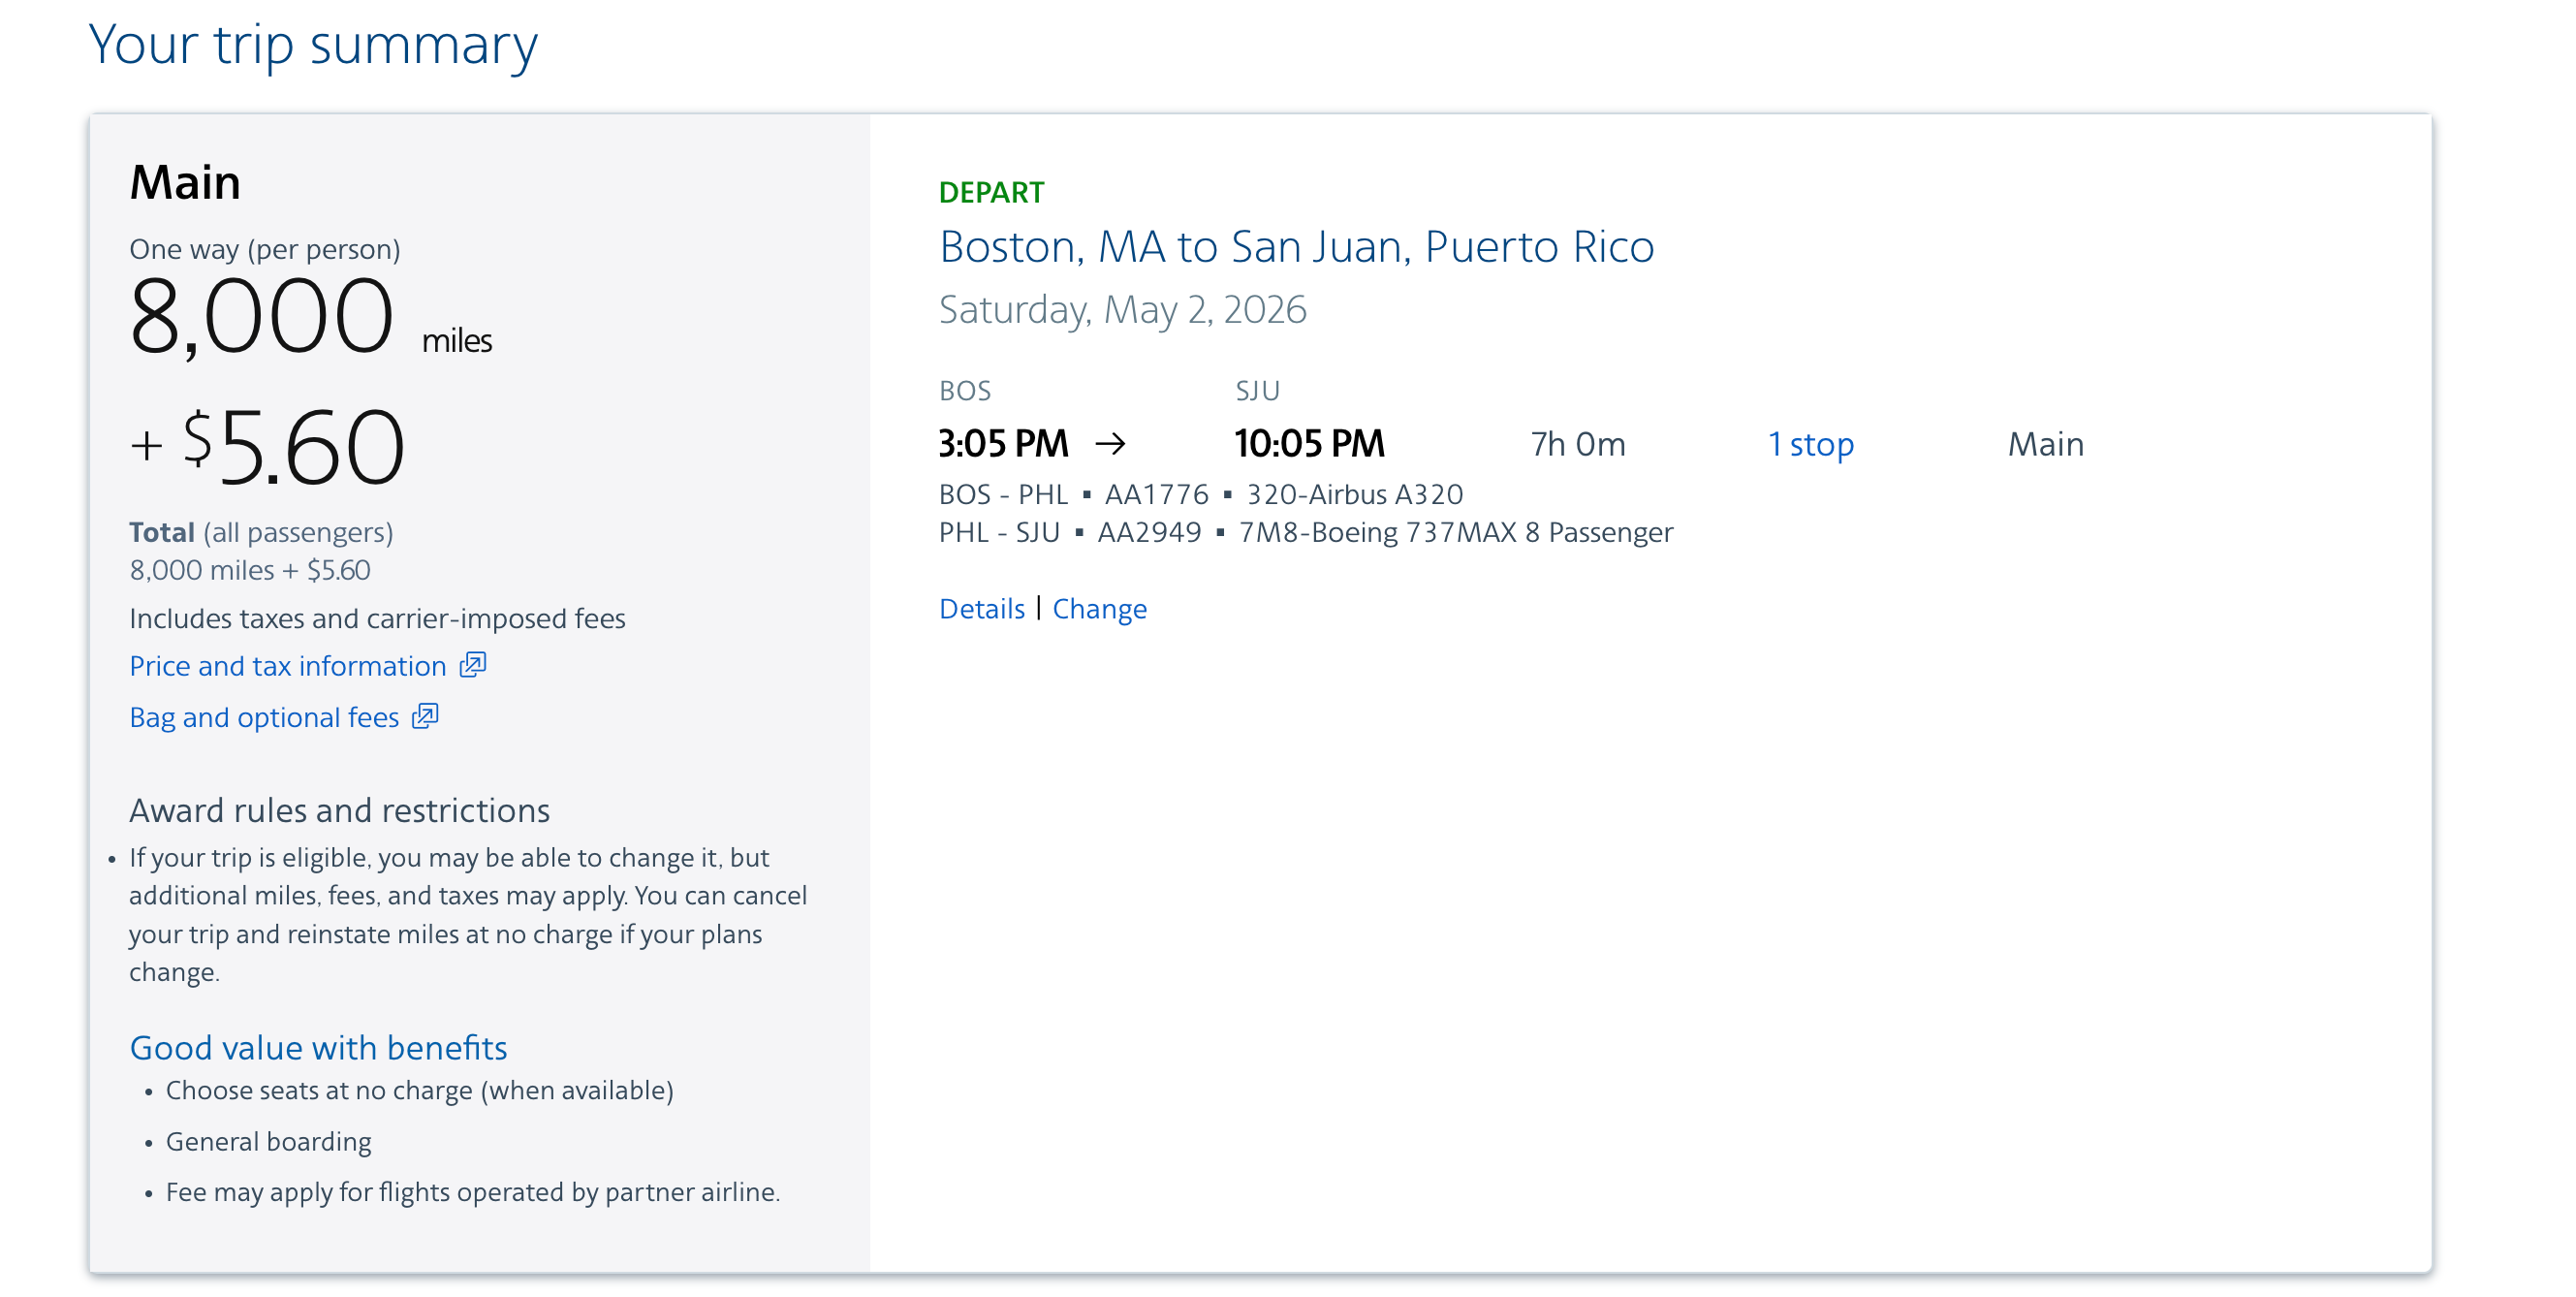Click the external link icon next to Bag and optional fees
Viewport: 2576px width, 1297px height.
(427, 717)
